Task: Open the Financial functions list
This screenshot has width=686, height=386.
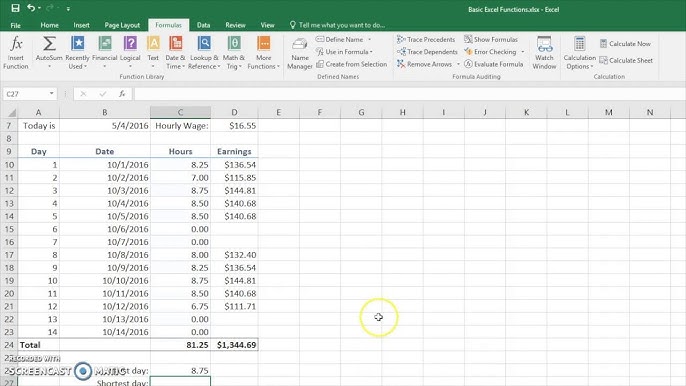Action: point(105,53)
